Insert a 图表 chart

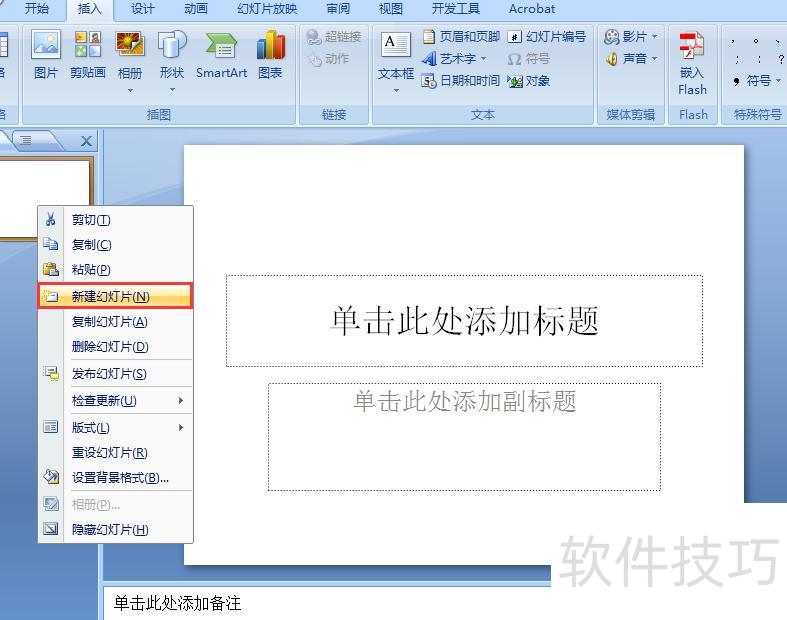pos(270,54)
